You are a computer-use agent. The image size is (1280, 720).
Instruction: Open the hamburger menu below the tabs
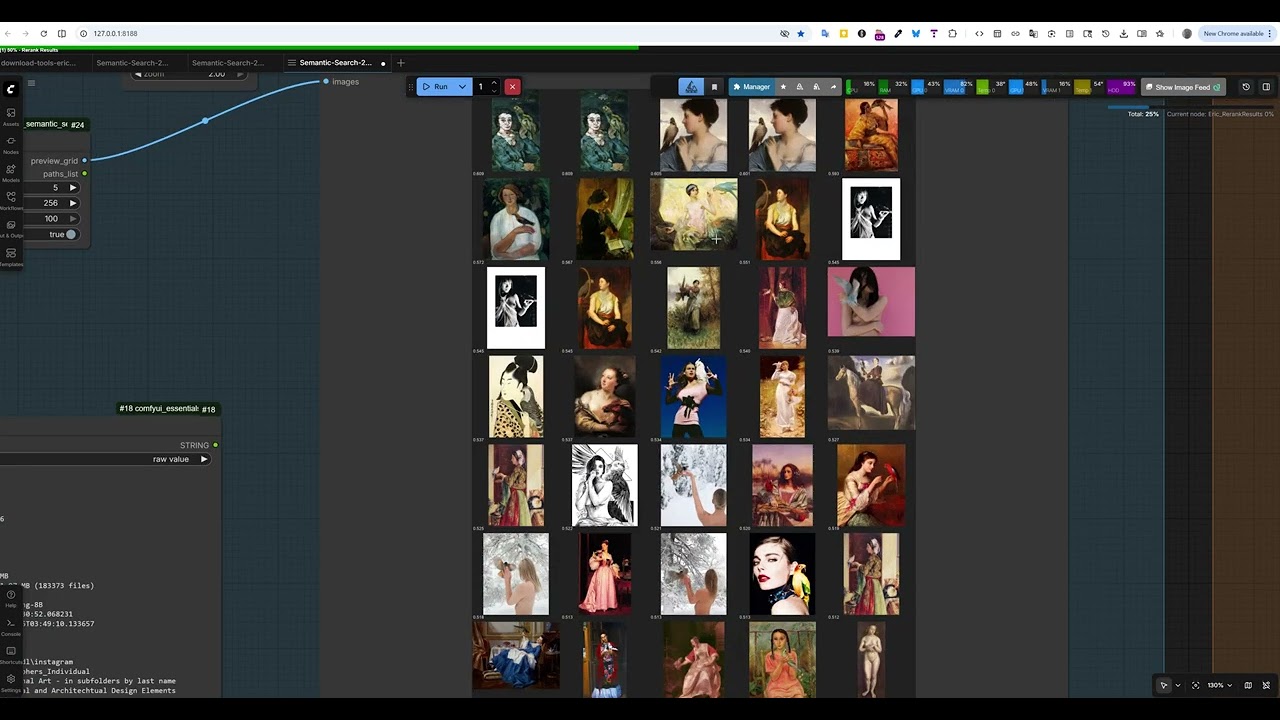(31, 84)
